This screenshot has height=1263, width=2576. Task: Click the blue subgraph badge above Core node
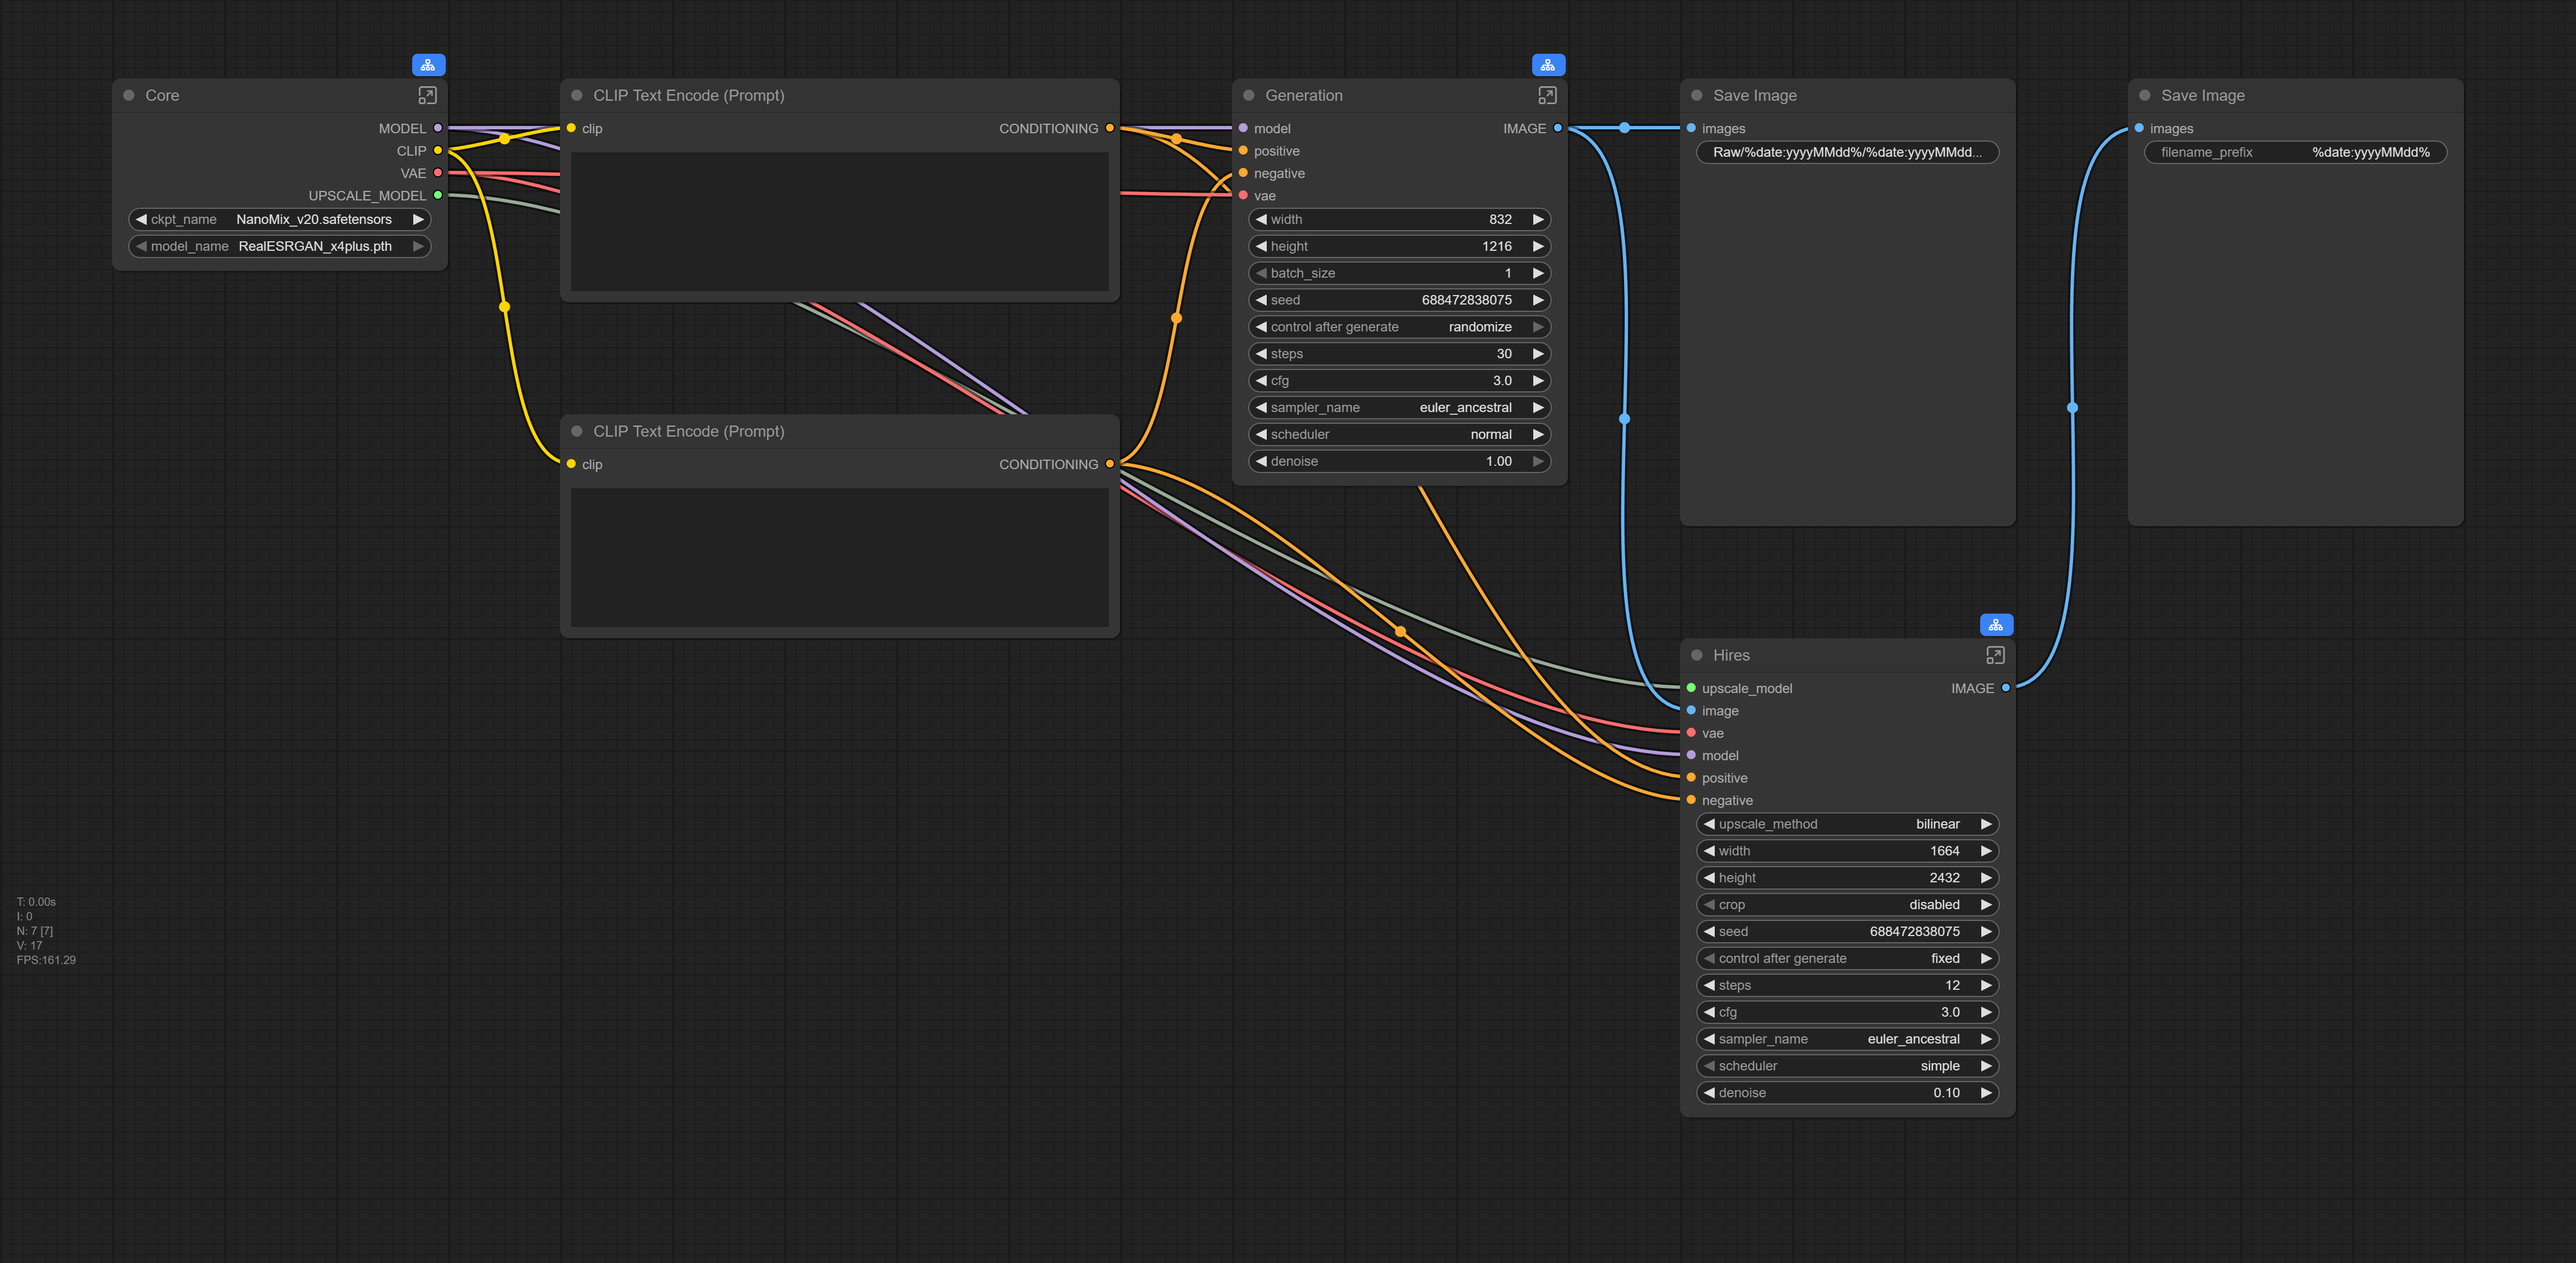coord(428,65)
